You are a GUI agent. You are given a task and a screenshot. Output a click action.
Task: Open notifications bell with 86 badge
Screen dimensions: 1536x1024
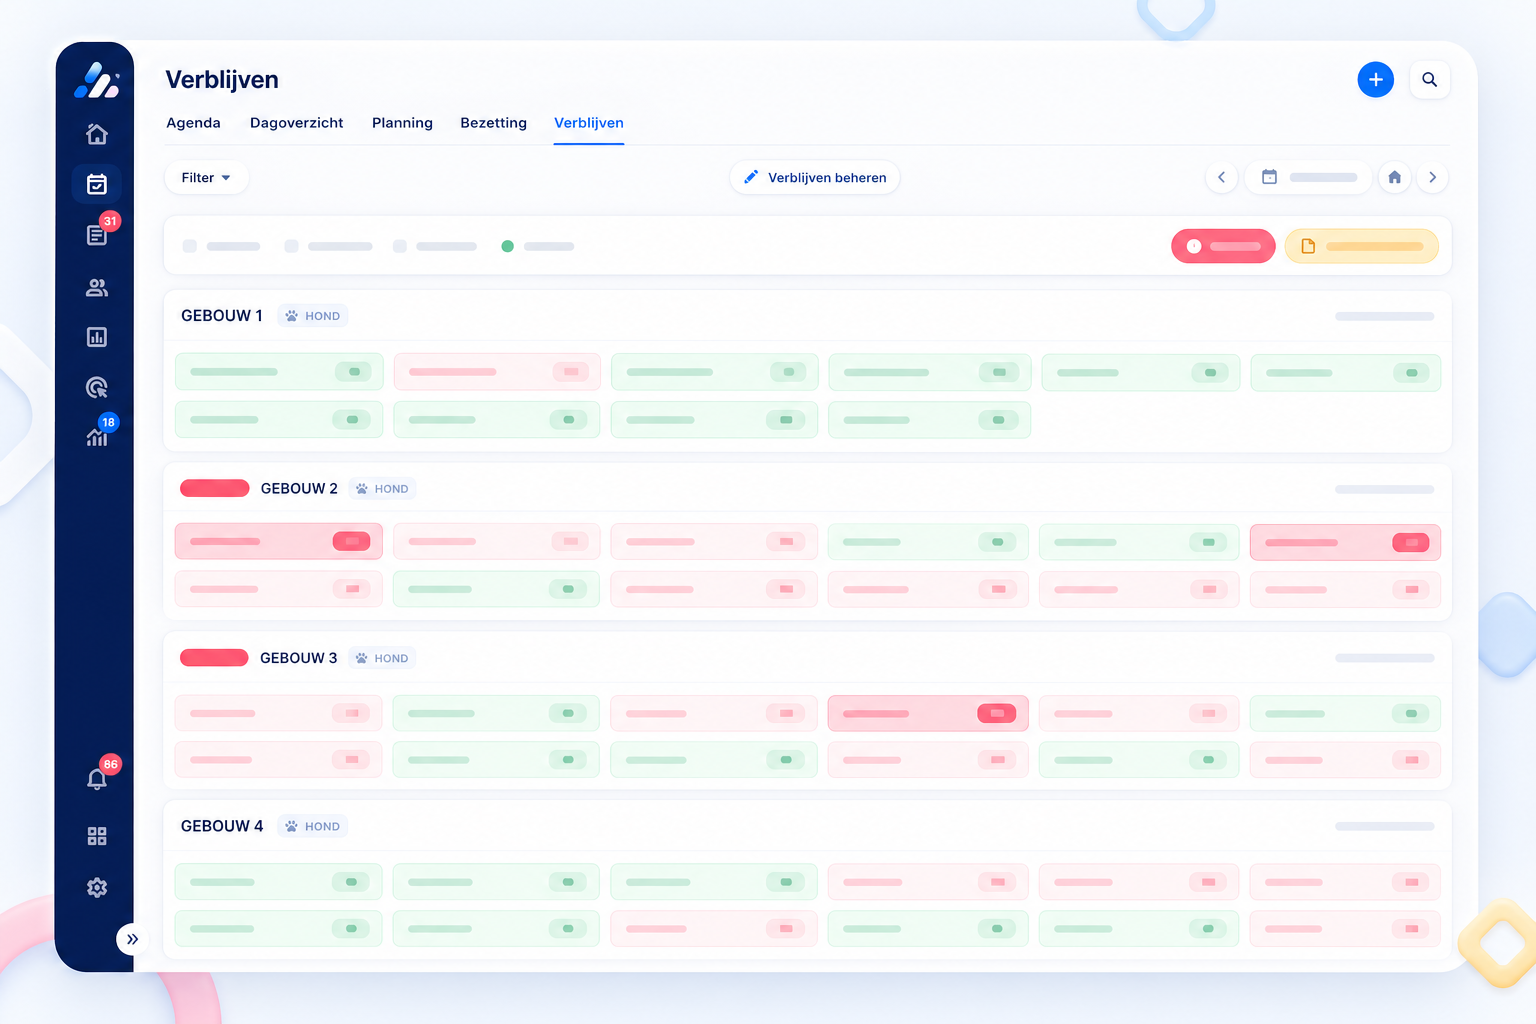pyautogui.click(x=97, y=779)
